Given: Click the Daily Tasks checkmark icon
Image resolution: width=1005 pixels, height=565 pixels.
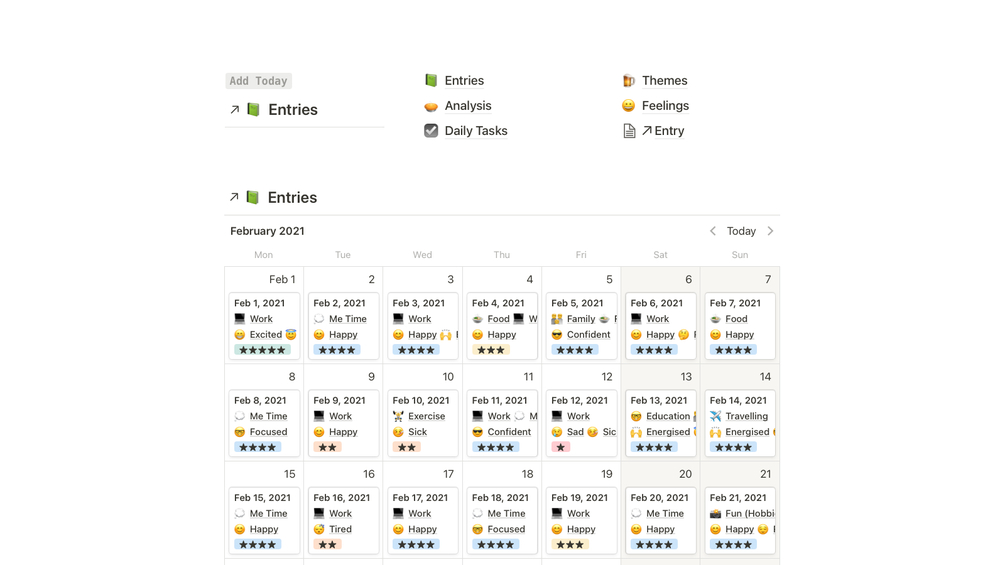Looking at the screenshot, I should [431, 131].
